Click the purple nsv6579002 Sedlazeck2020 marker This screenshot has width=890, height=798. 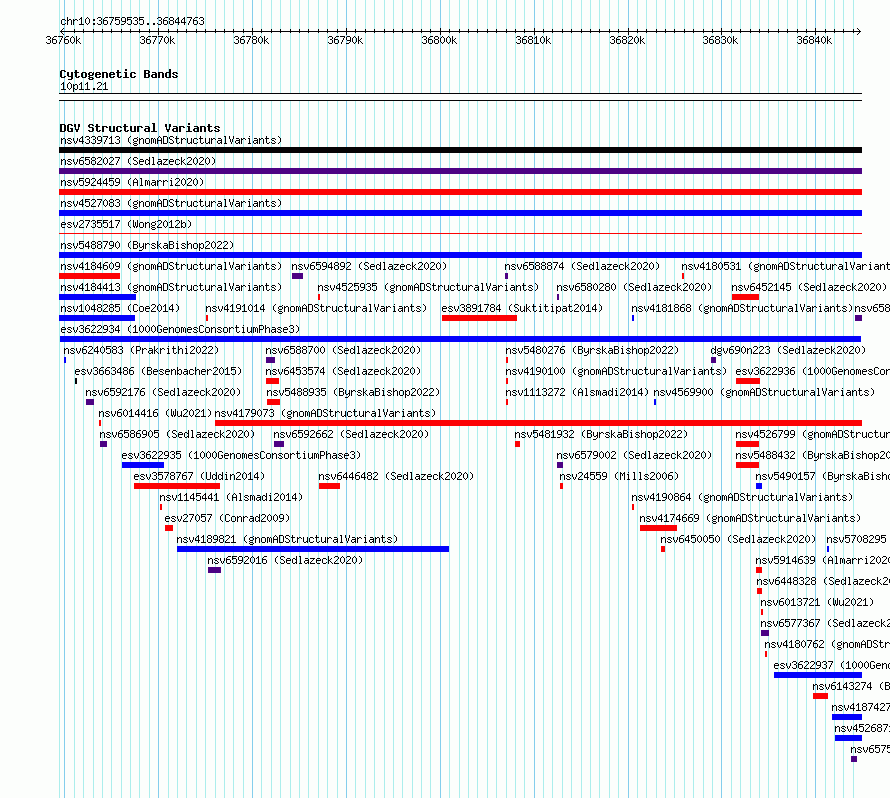(560, 465)
